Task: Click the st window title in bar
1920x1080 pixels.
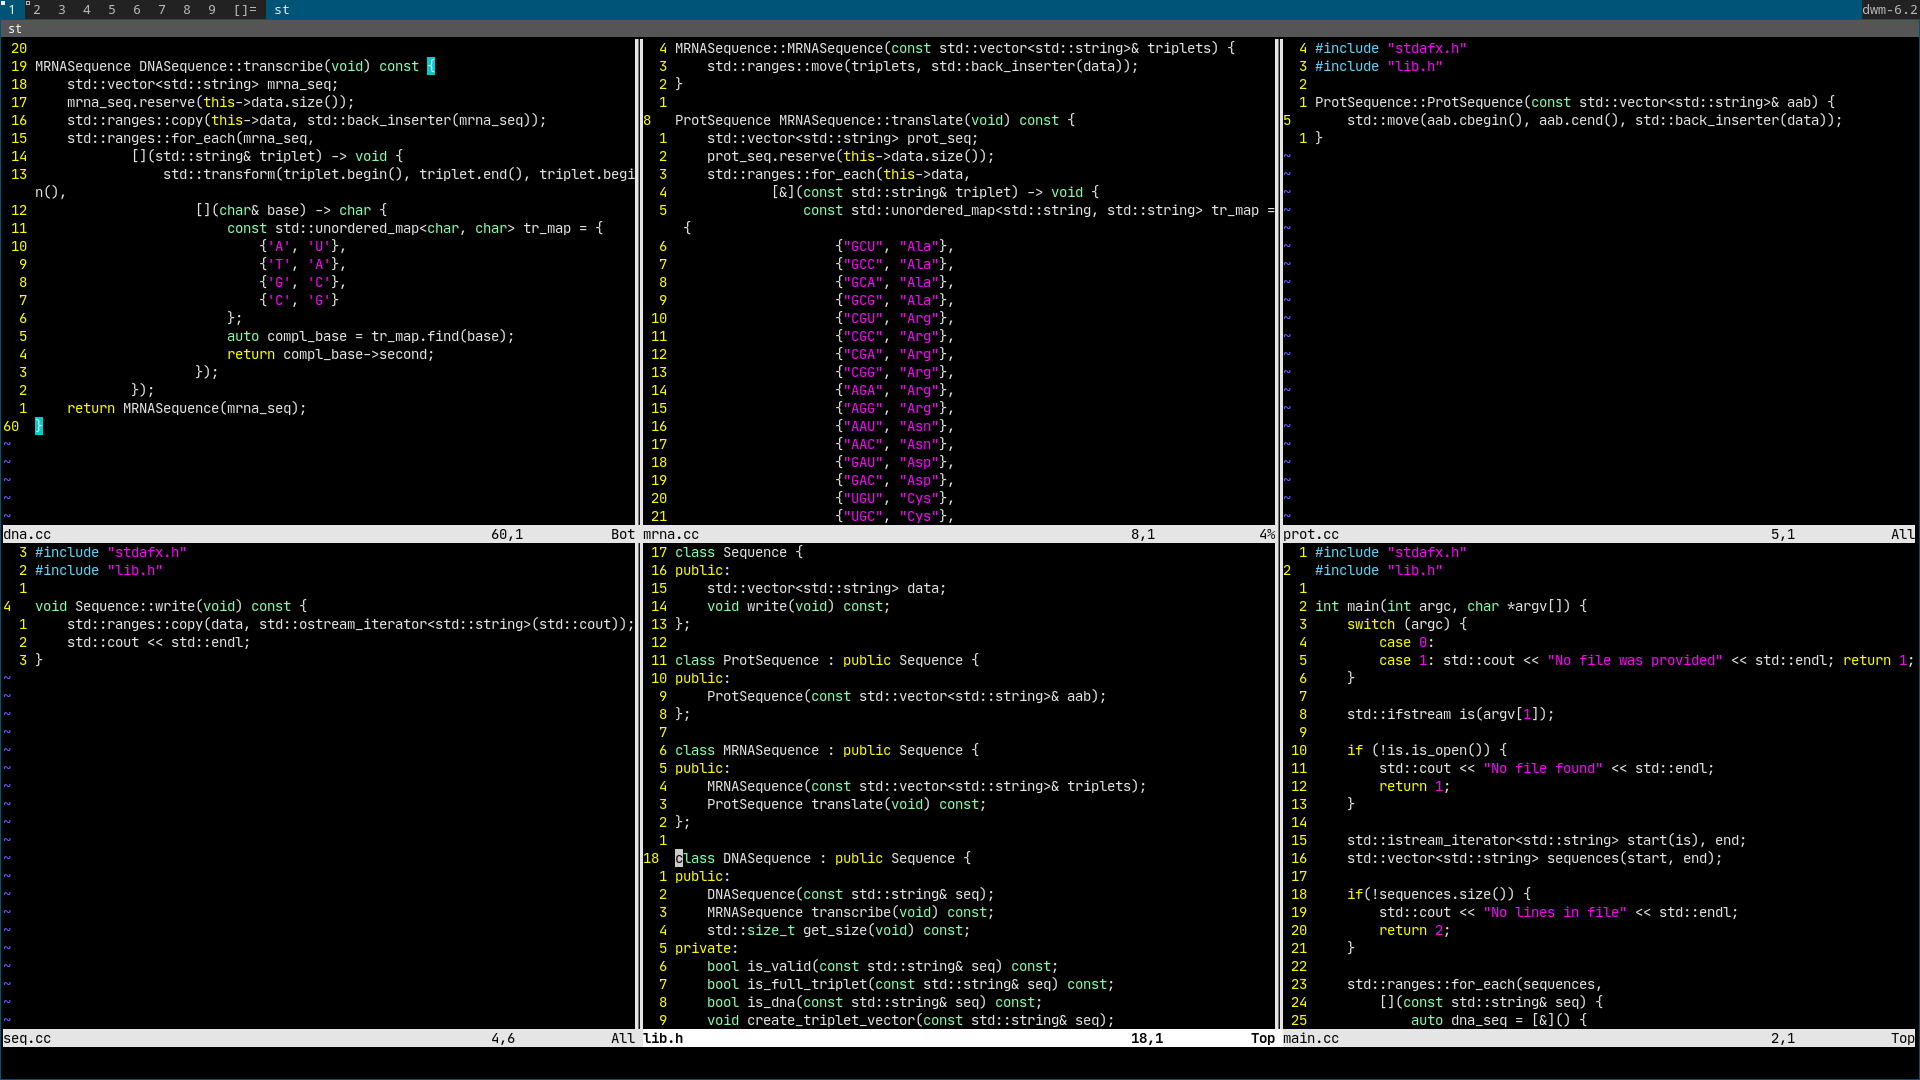Action: point(282,9)
